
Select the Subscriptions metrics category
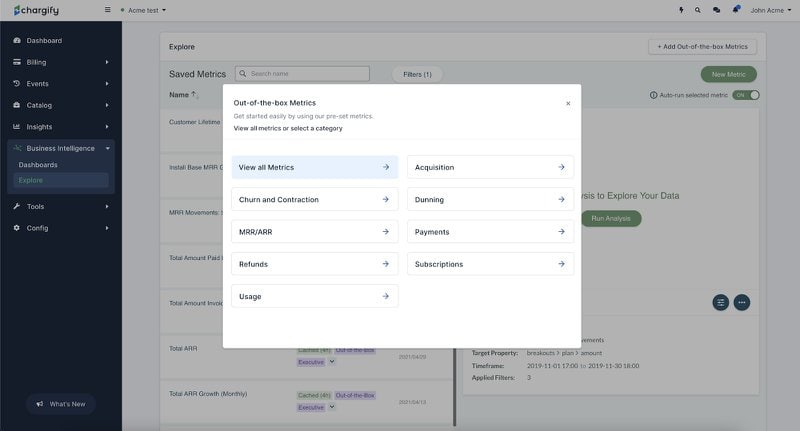(x=490, y=264)
